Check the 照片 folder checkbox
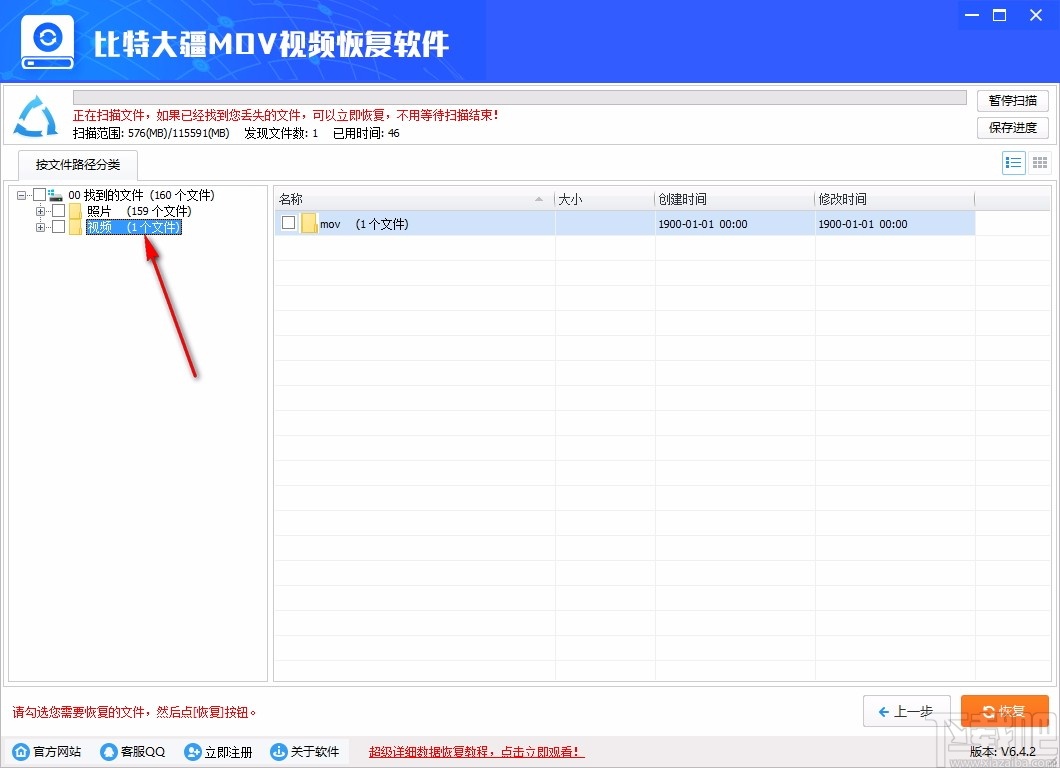This screenshot has width=1060, height=768. pos(58,210)
